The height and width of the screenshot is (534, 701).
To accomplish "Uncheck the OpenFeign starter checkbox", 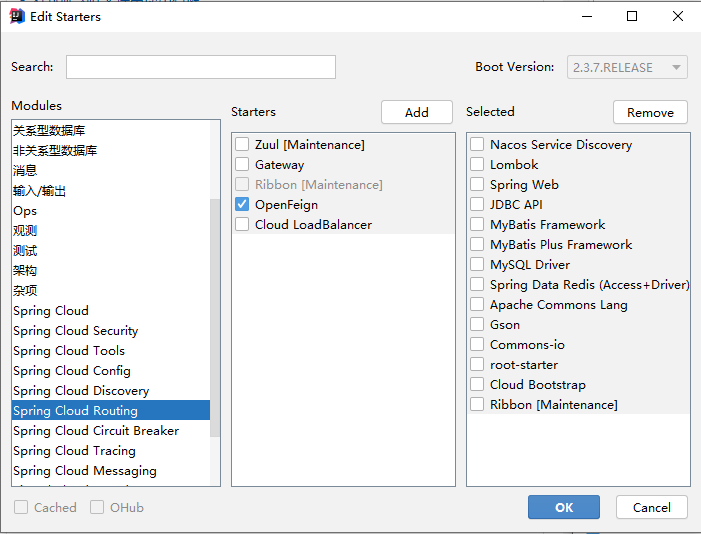I will pos(242,204).
